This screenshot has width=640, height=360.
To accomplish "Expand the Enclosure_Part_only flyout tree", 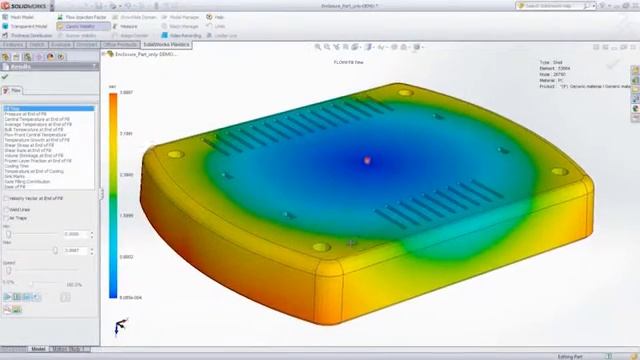I will pyautogui.click(x=104, y=54).
